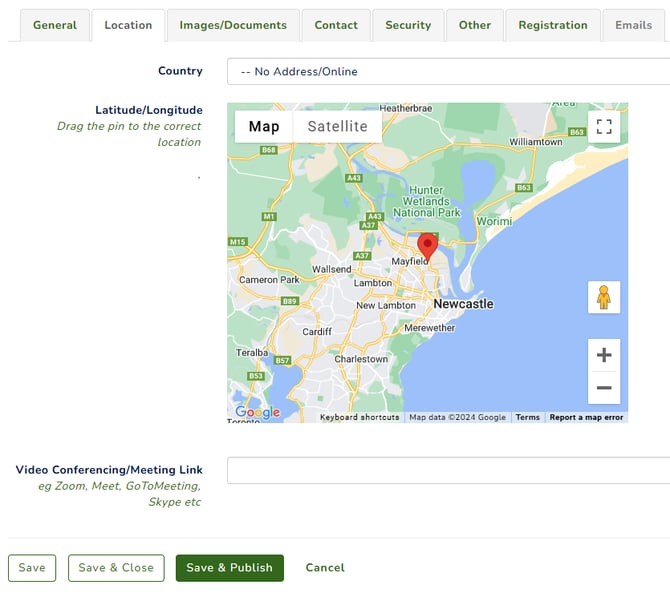Click the B53 road shield on the map

pos(256,376)
